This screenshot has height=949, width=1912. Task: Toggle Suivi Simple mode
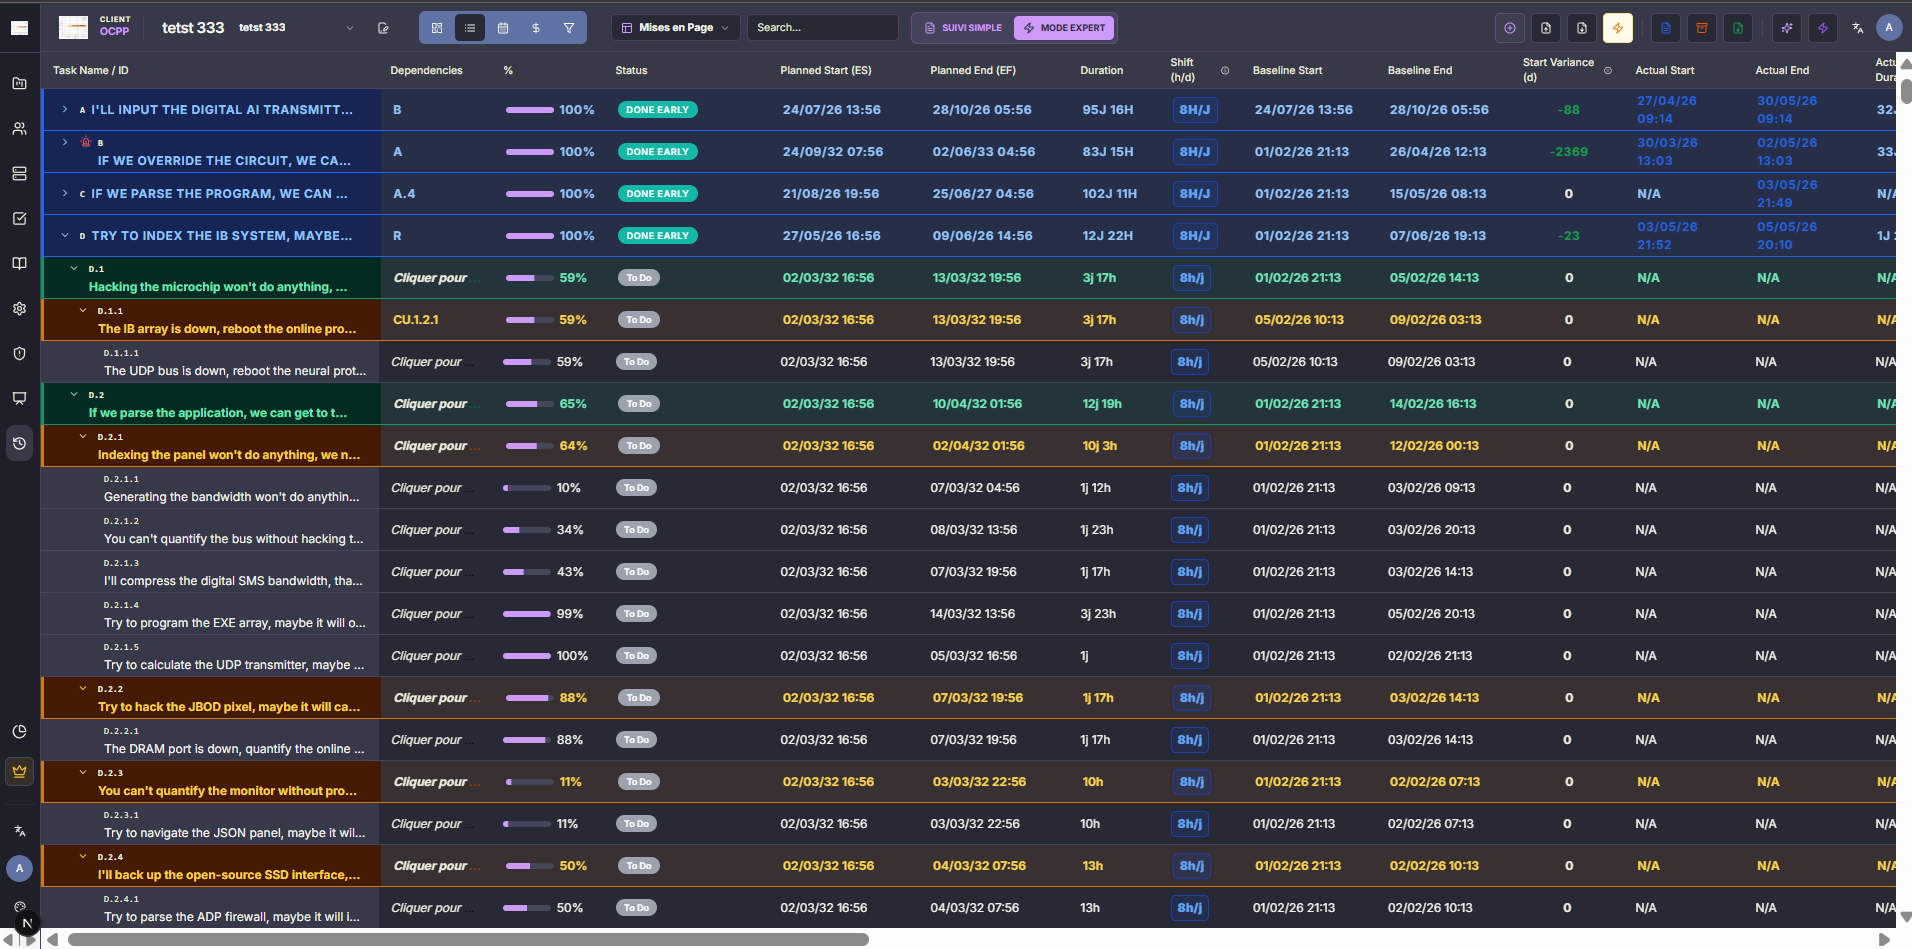point(964,28)
